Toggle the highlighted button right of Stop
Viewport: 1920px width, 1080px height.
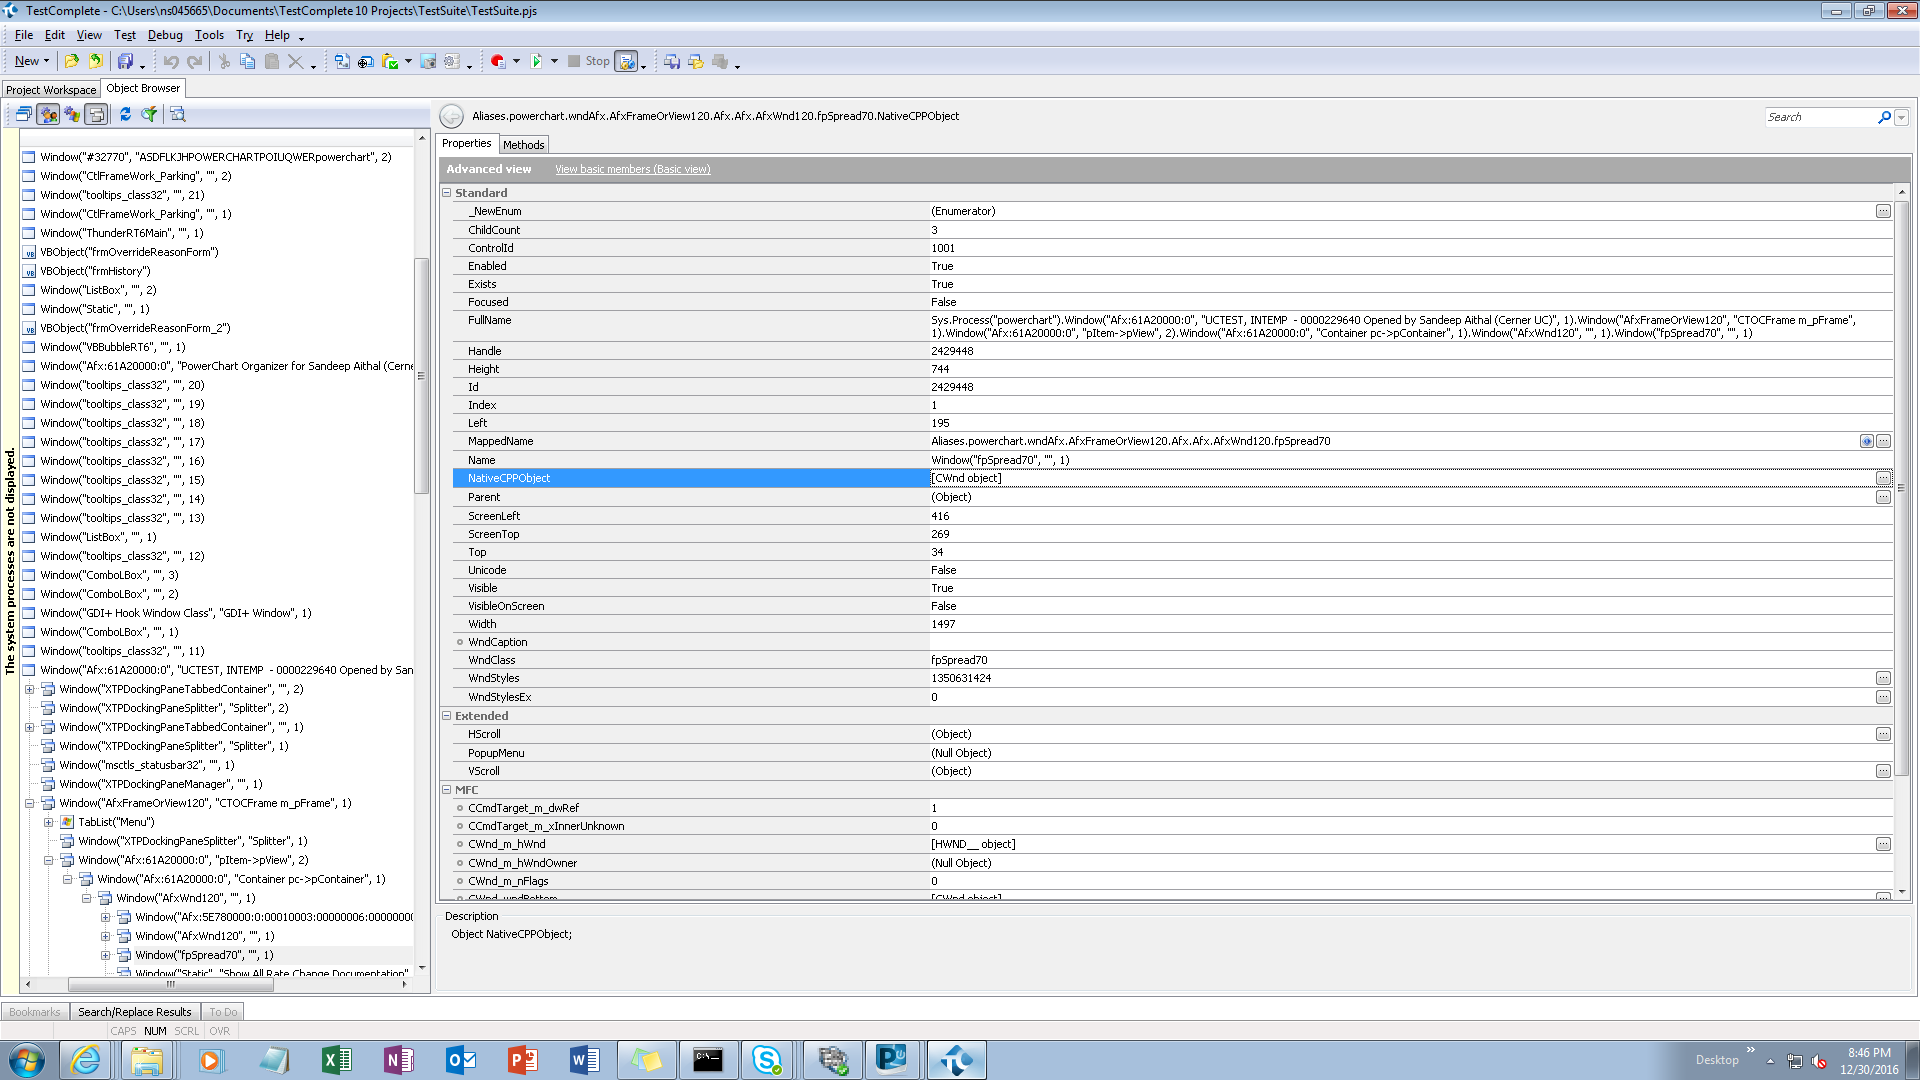point(627,62)
